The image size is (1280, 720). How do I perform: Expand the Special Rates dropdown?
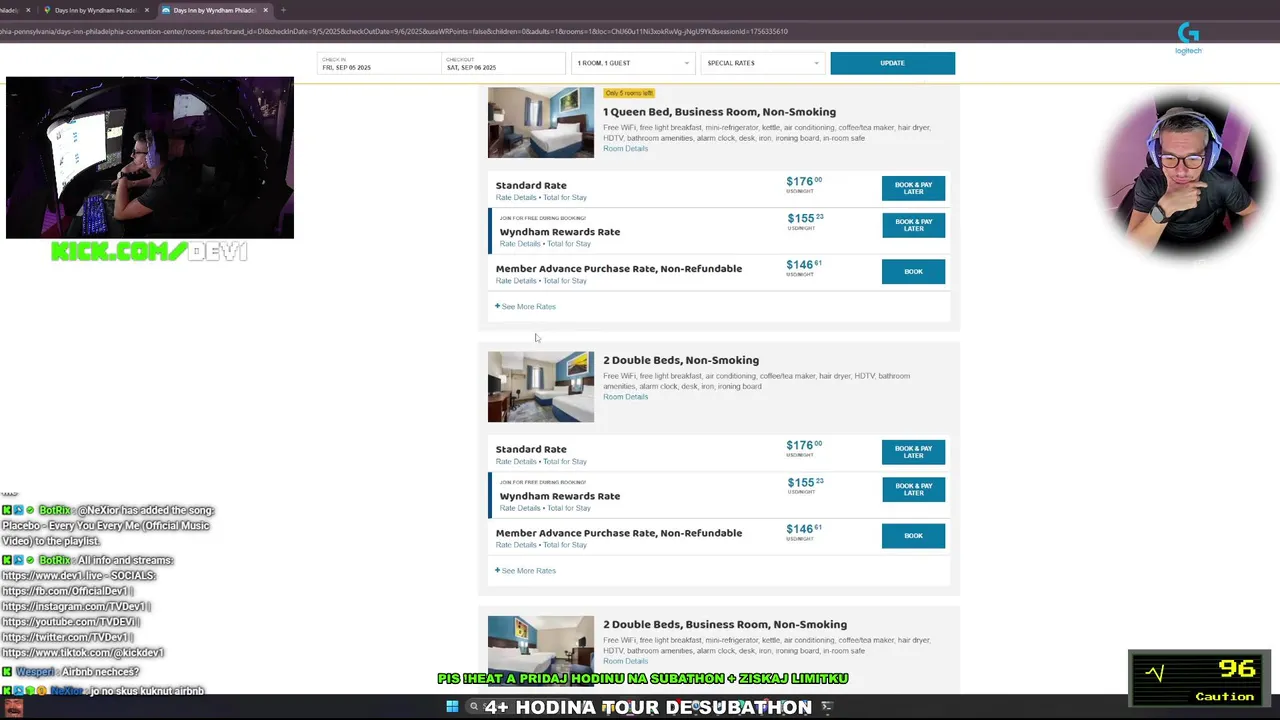(x=762, y=63)
